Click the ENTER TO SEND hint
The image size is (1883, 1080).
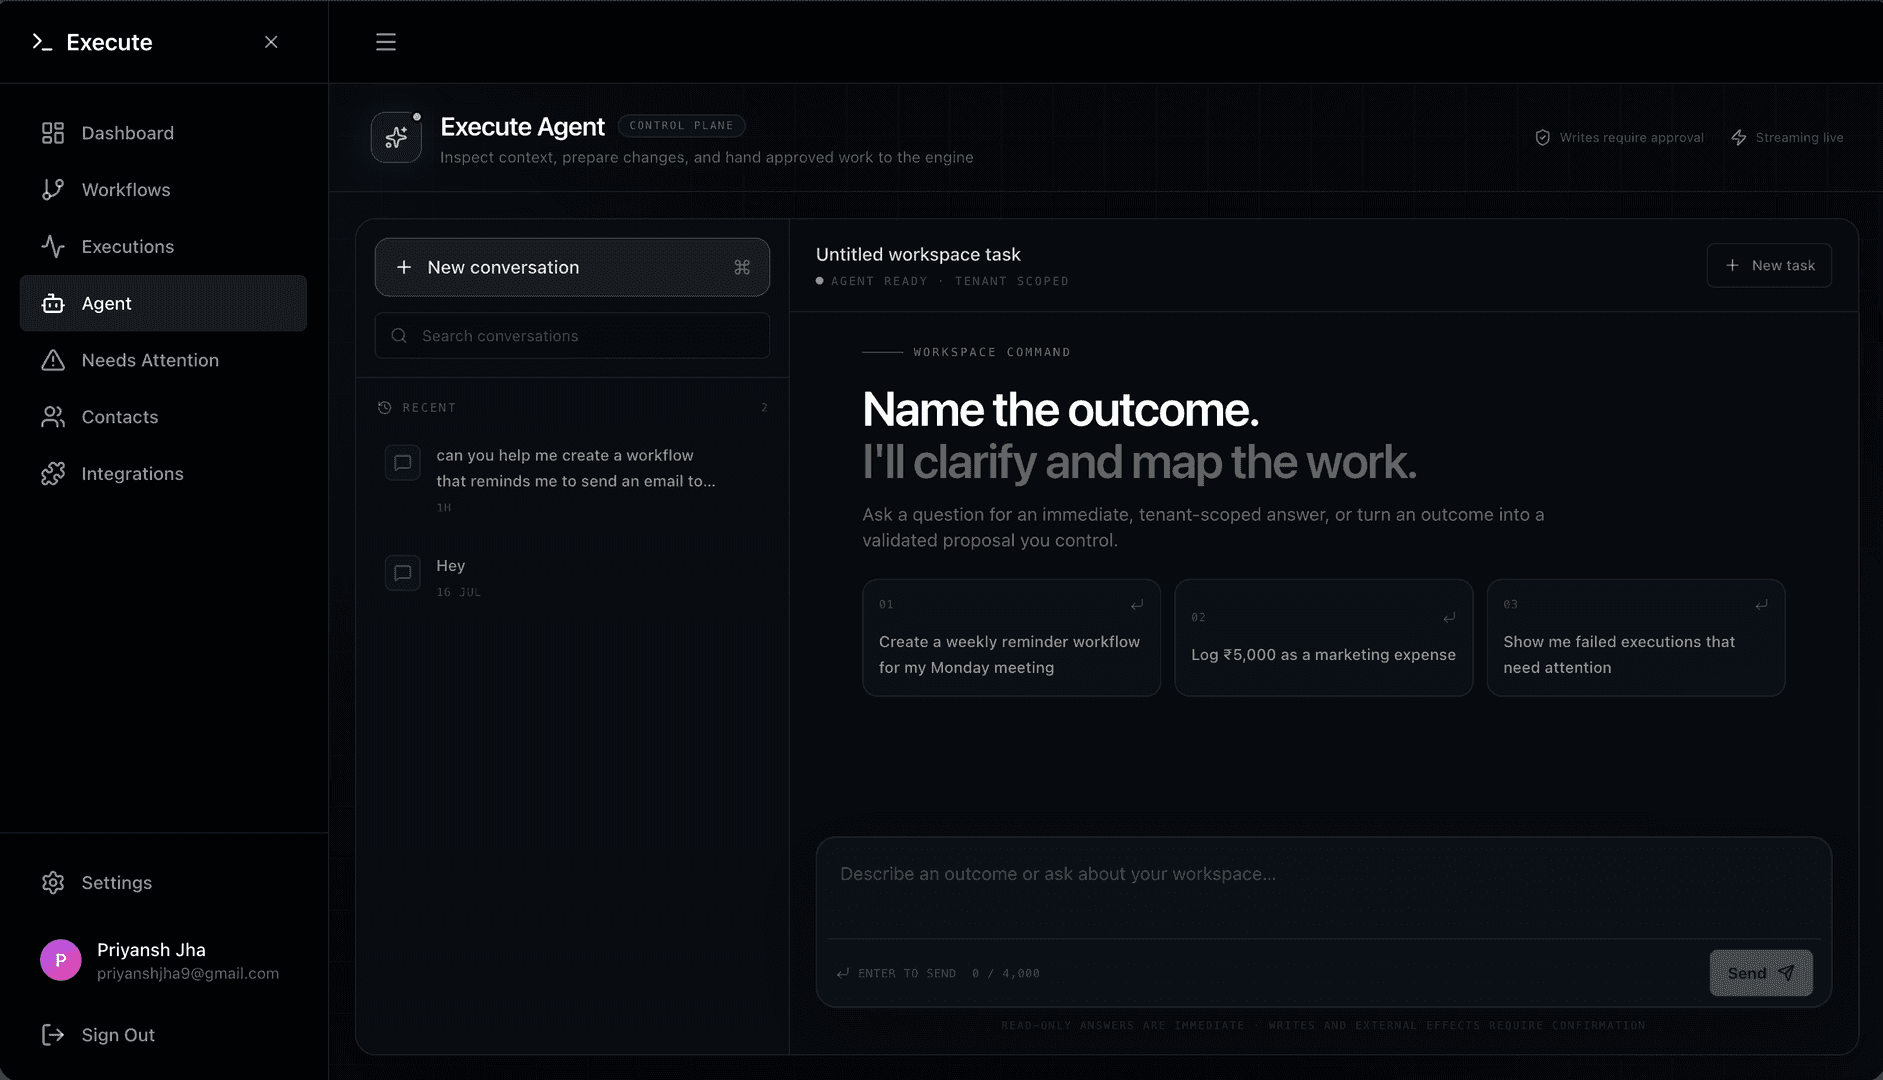[x=907, y=974]
